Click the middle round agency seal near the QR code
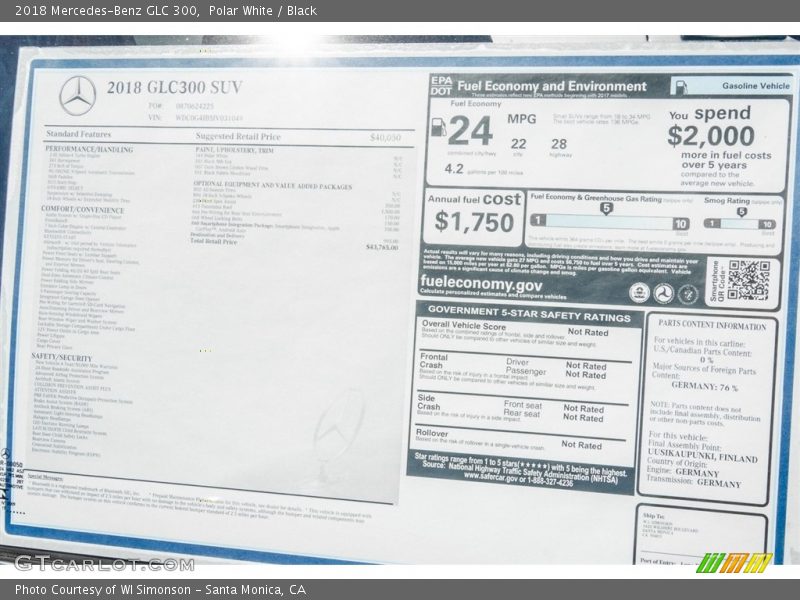800x600 pixels. (x=663, y=293)
